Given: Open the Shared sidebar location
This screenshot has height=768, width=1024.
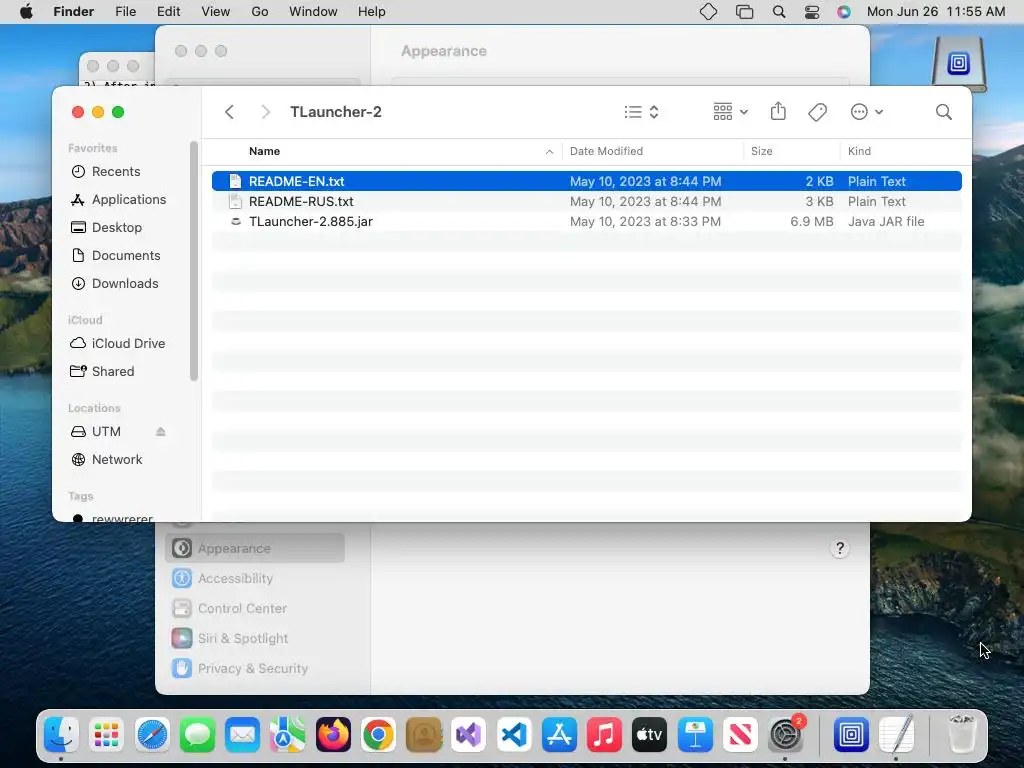Looking at the screenshot, I should pyautogui.click(x=112, y=371).
